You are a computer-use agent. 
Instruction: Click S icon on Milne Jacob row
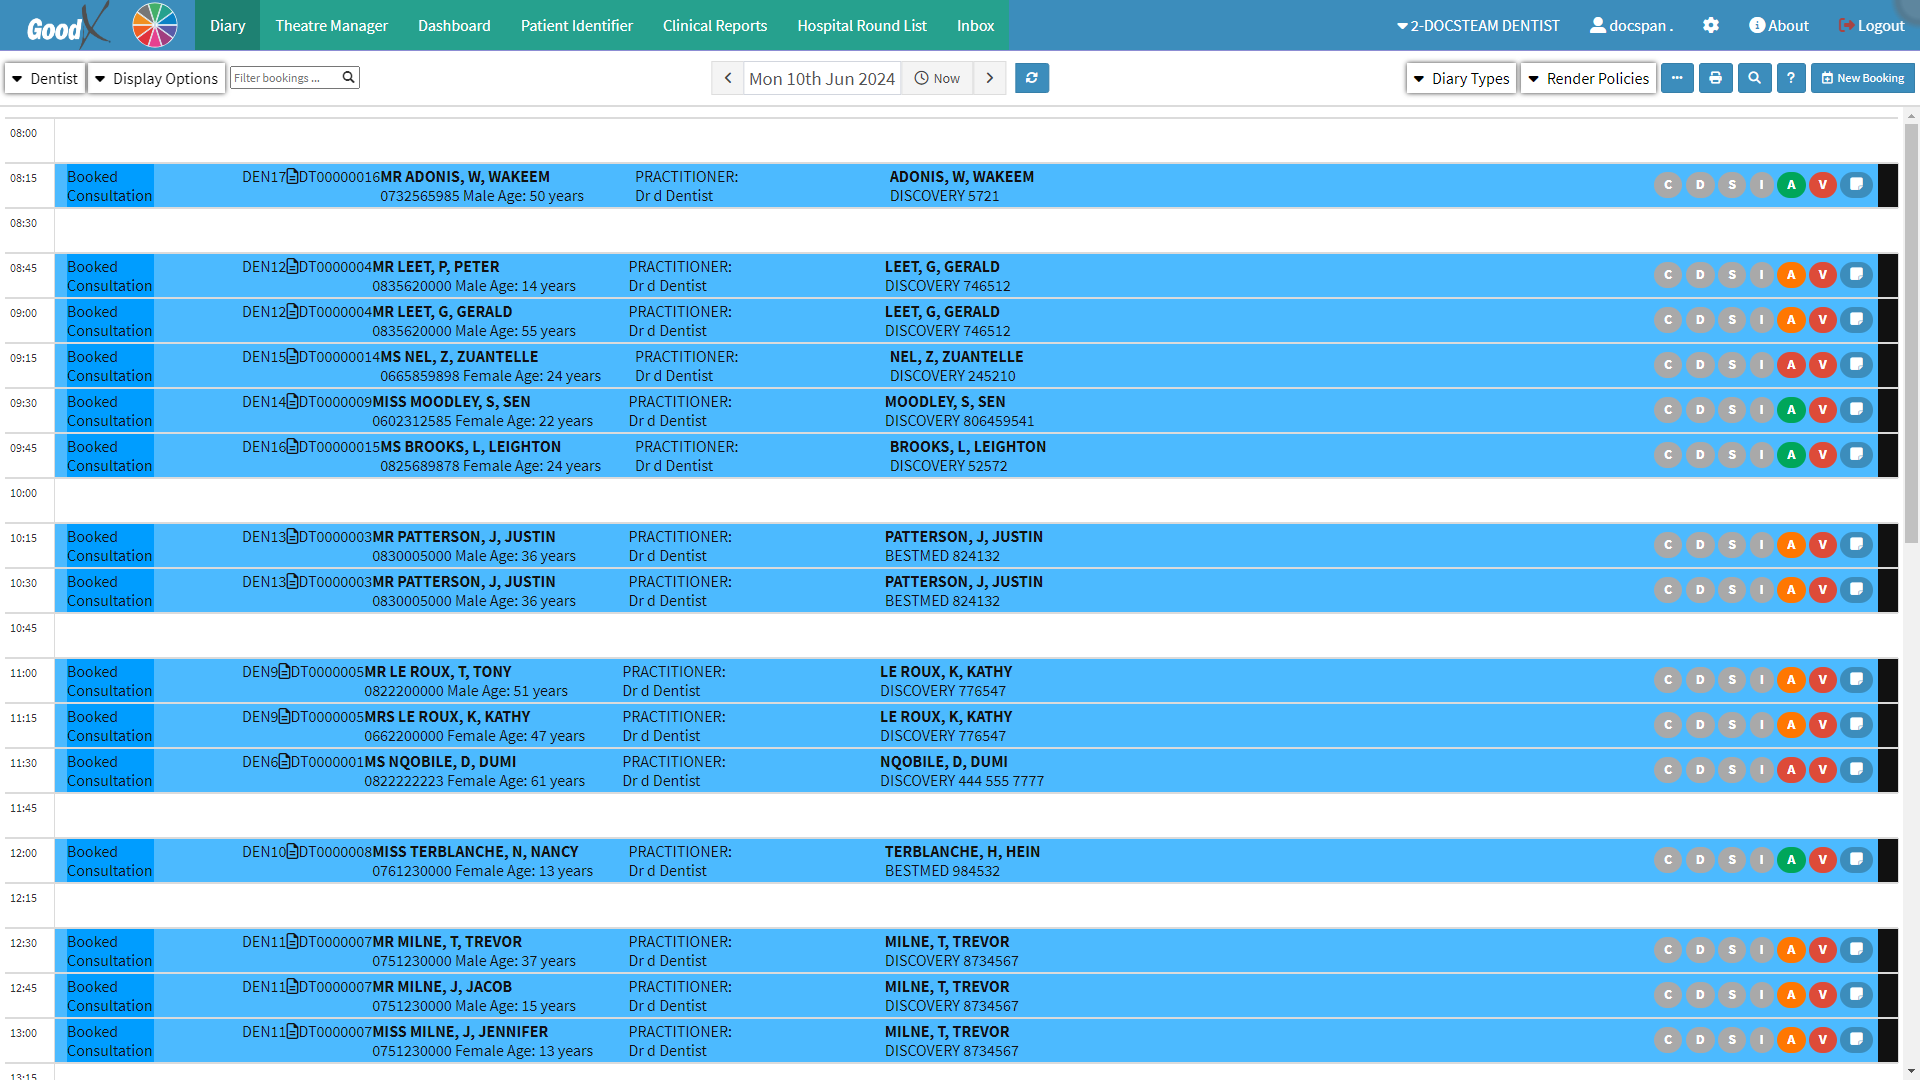1732,995
